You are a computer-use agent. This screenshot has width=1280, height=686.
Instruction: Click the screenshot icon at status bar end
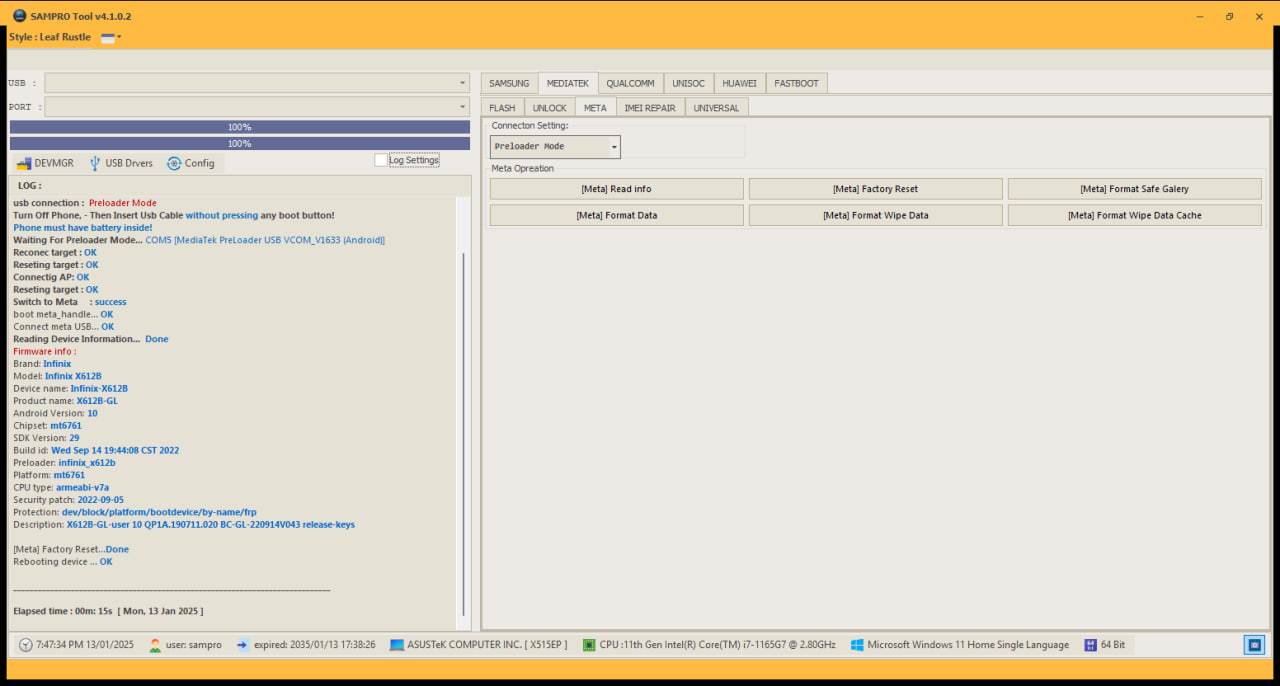coord(1255,645)
